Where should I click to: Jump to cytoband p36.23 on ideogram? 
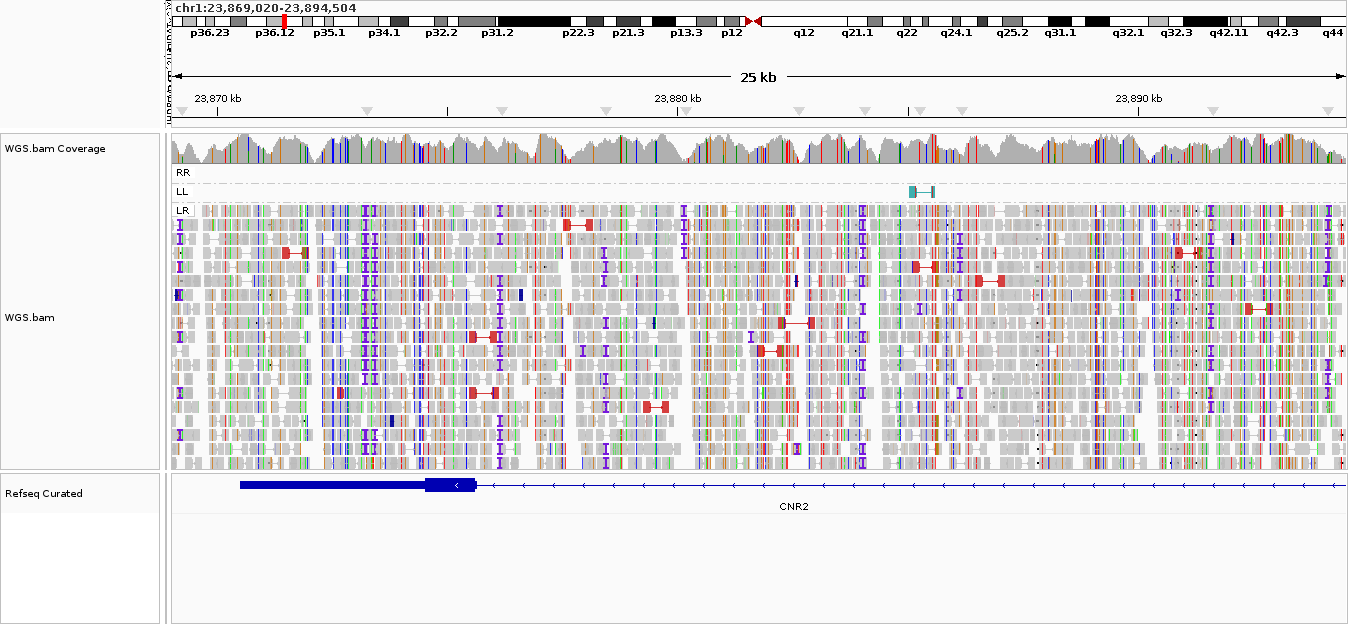pos(209,33)
